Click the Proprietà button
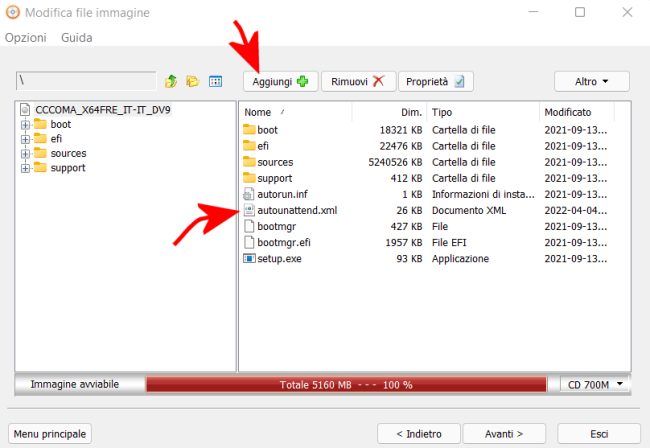Screen dimensions: 650x448 point(436,82)
